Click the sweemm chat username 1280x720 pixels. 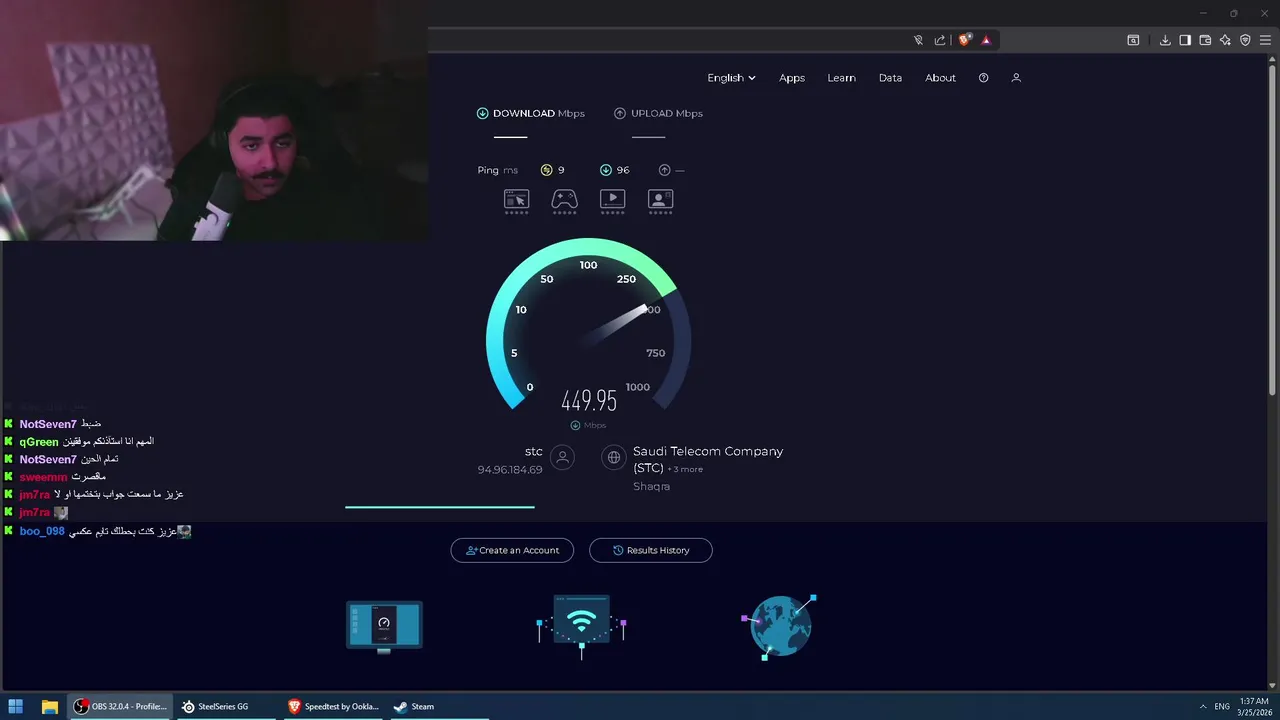coord(43,477)
